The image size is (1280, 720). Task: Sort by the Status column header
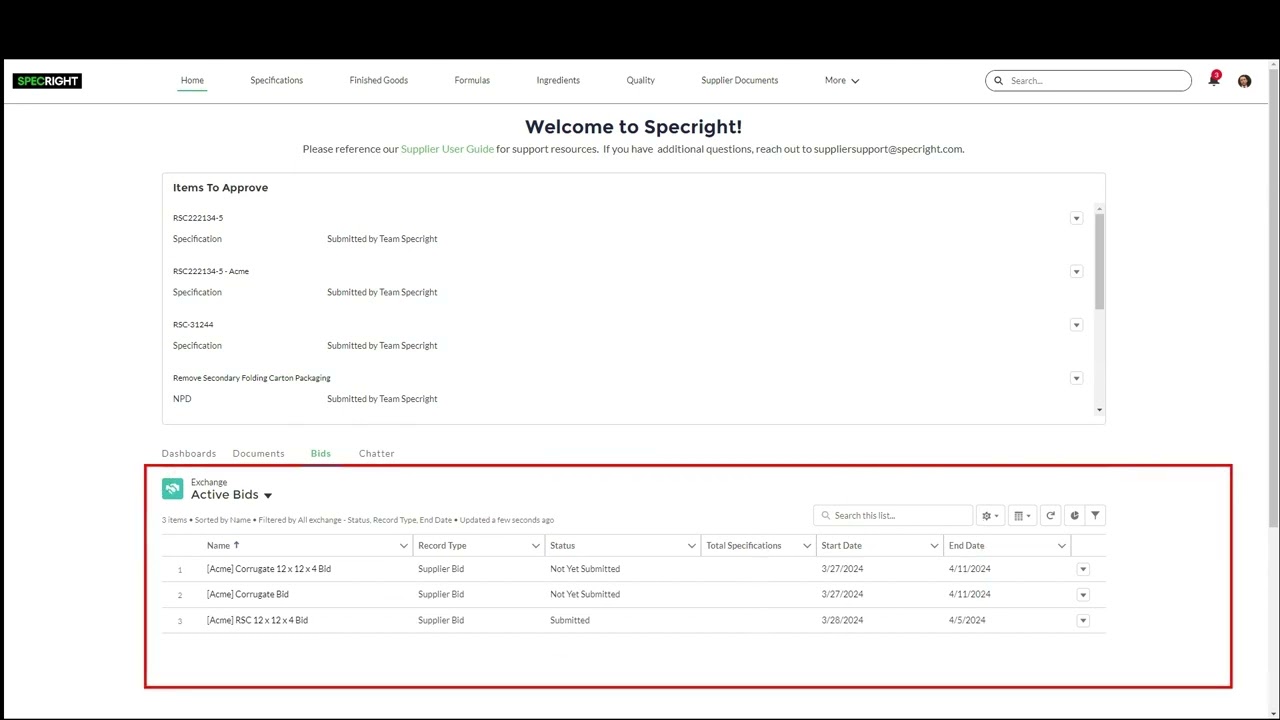coord(562,546)
